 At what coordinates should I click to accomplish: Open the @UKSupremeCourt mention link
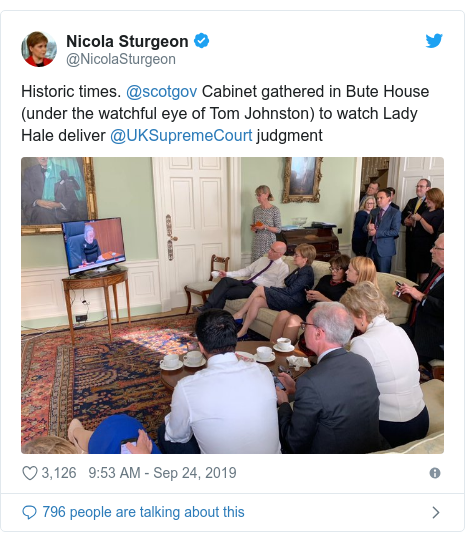181,136
